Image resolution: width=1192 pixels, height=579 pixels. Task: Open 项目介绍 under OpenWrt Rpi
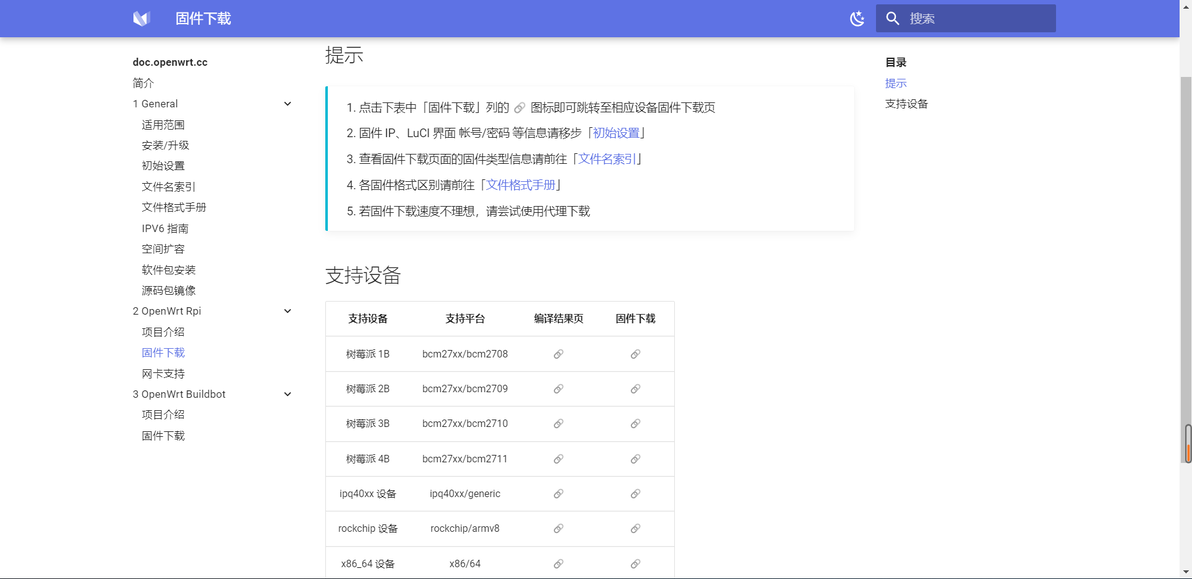point(163,332)
